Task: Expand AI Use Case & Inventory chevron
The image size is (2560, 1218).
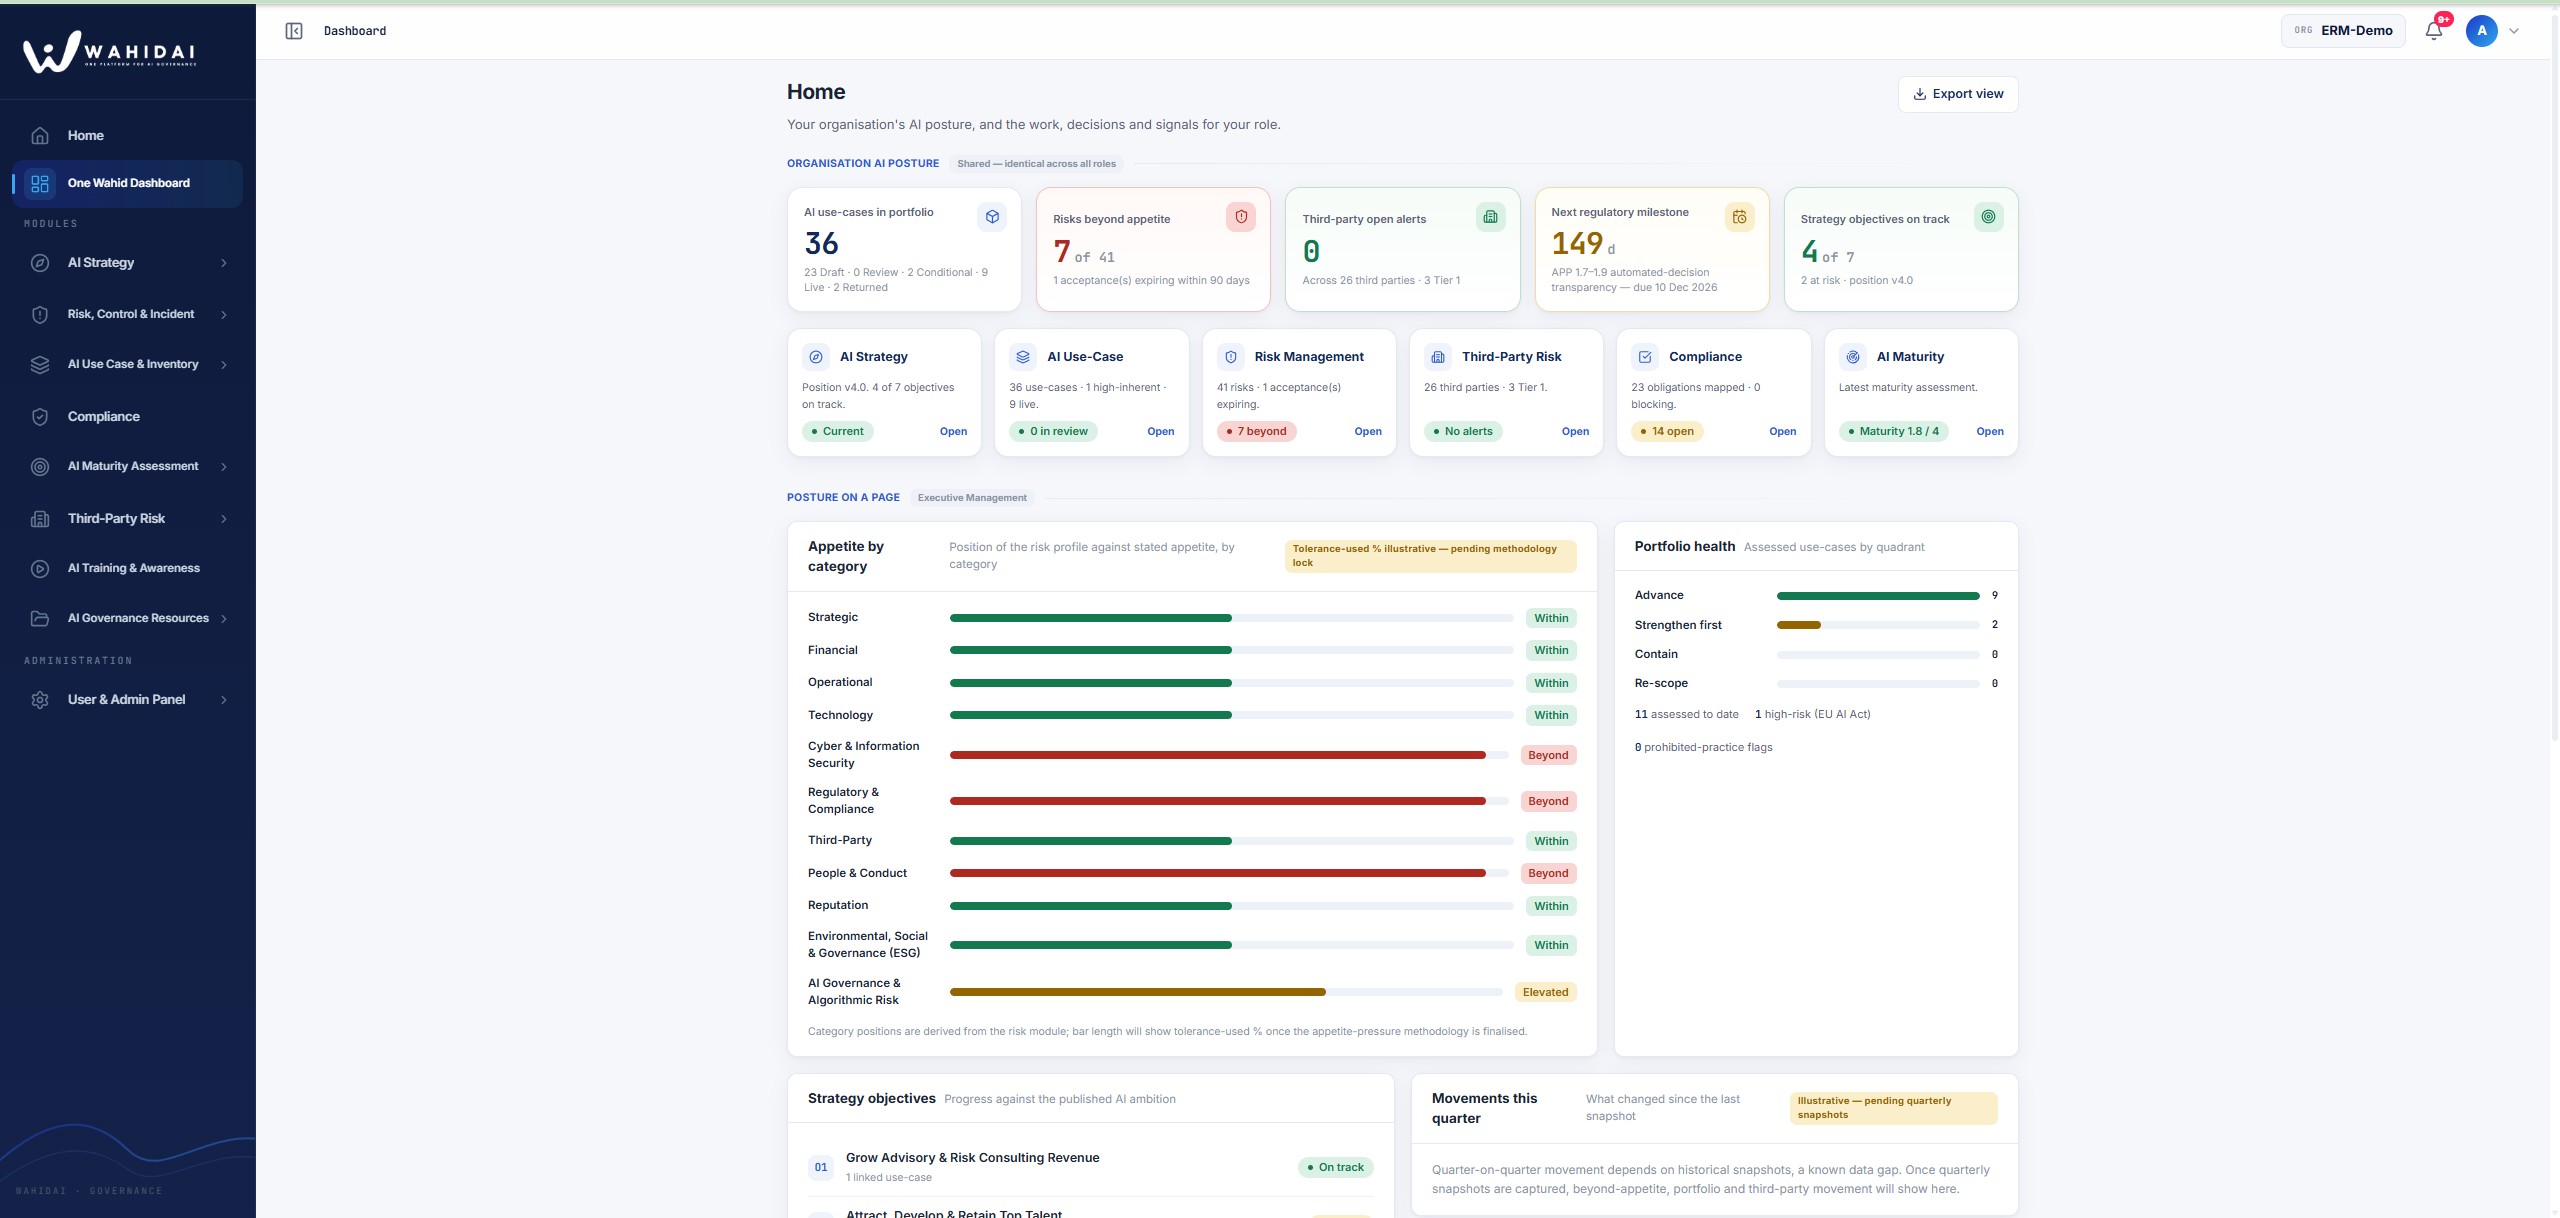Action: [x=224, y=365]
